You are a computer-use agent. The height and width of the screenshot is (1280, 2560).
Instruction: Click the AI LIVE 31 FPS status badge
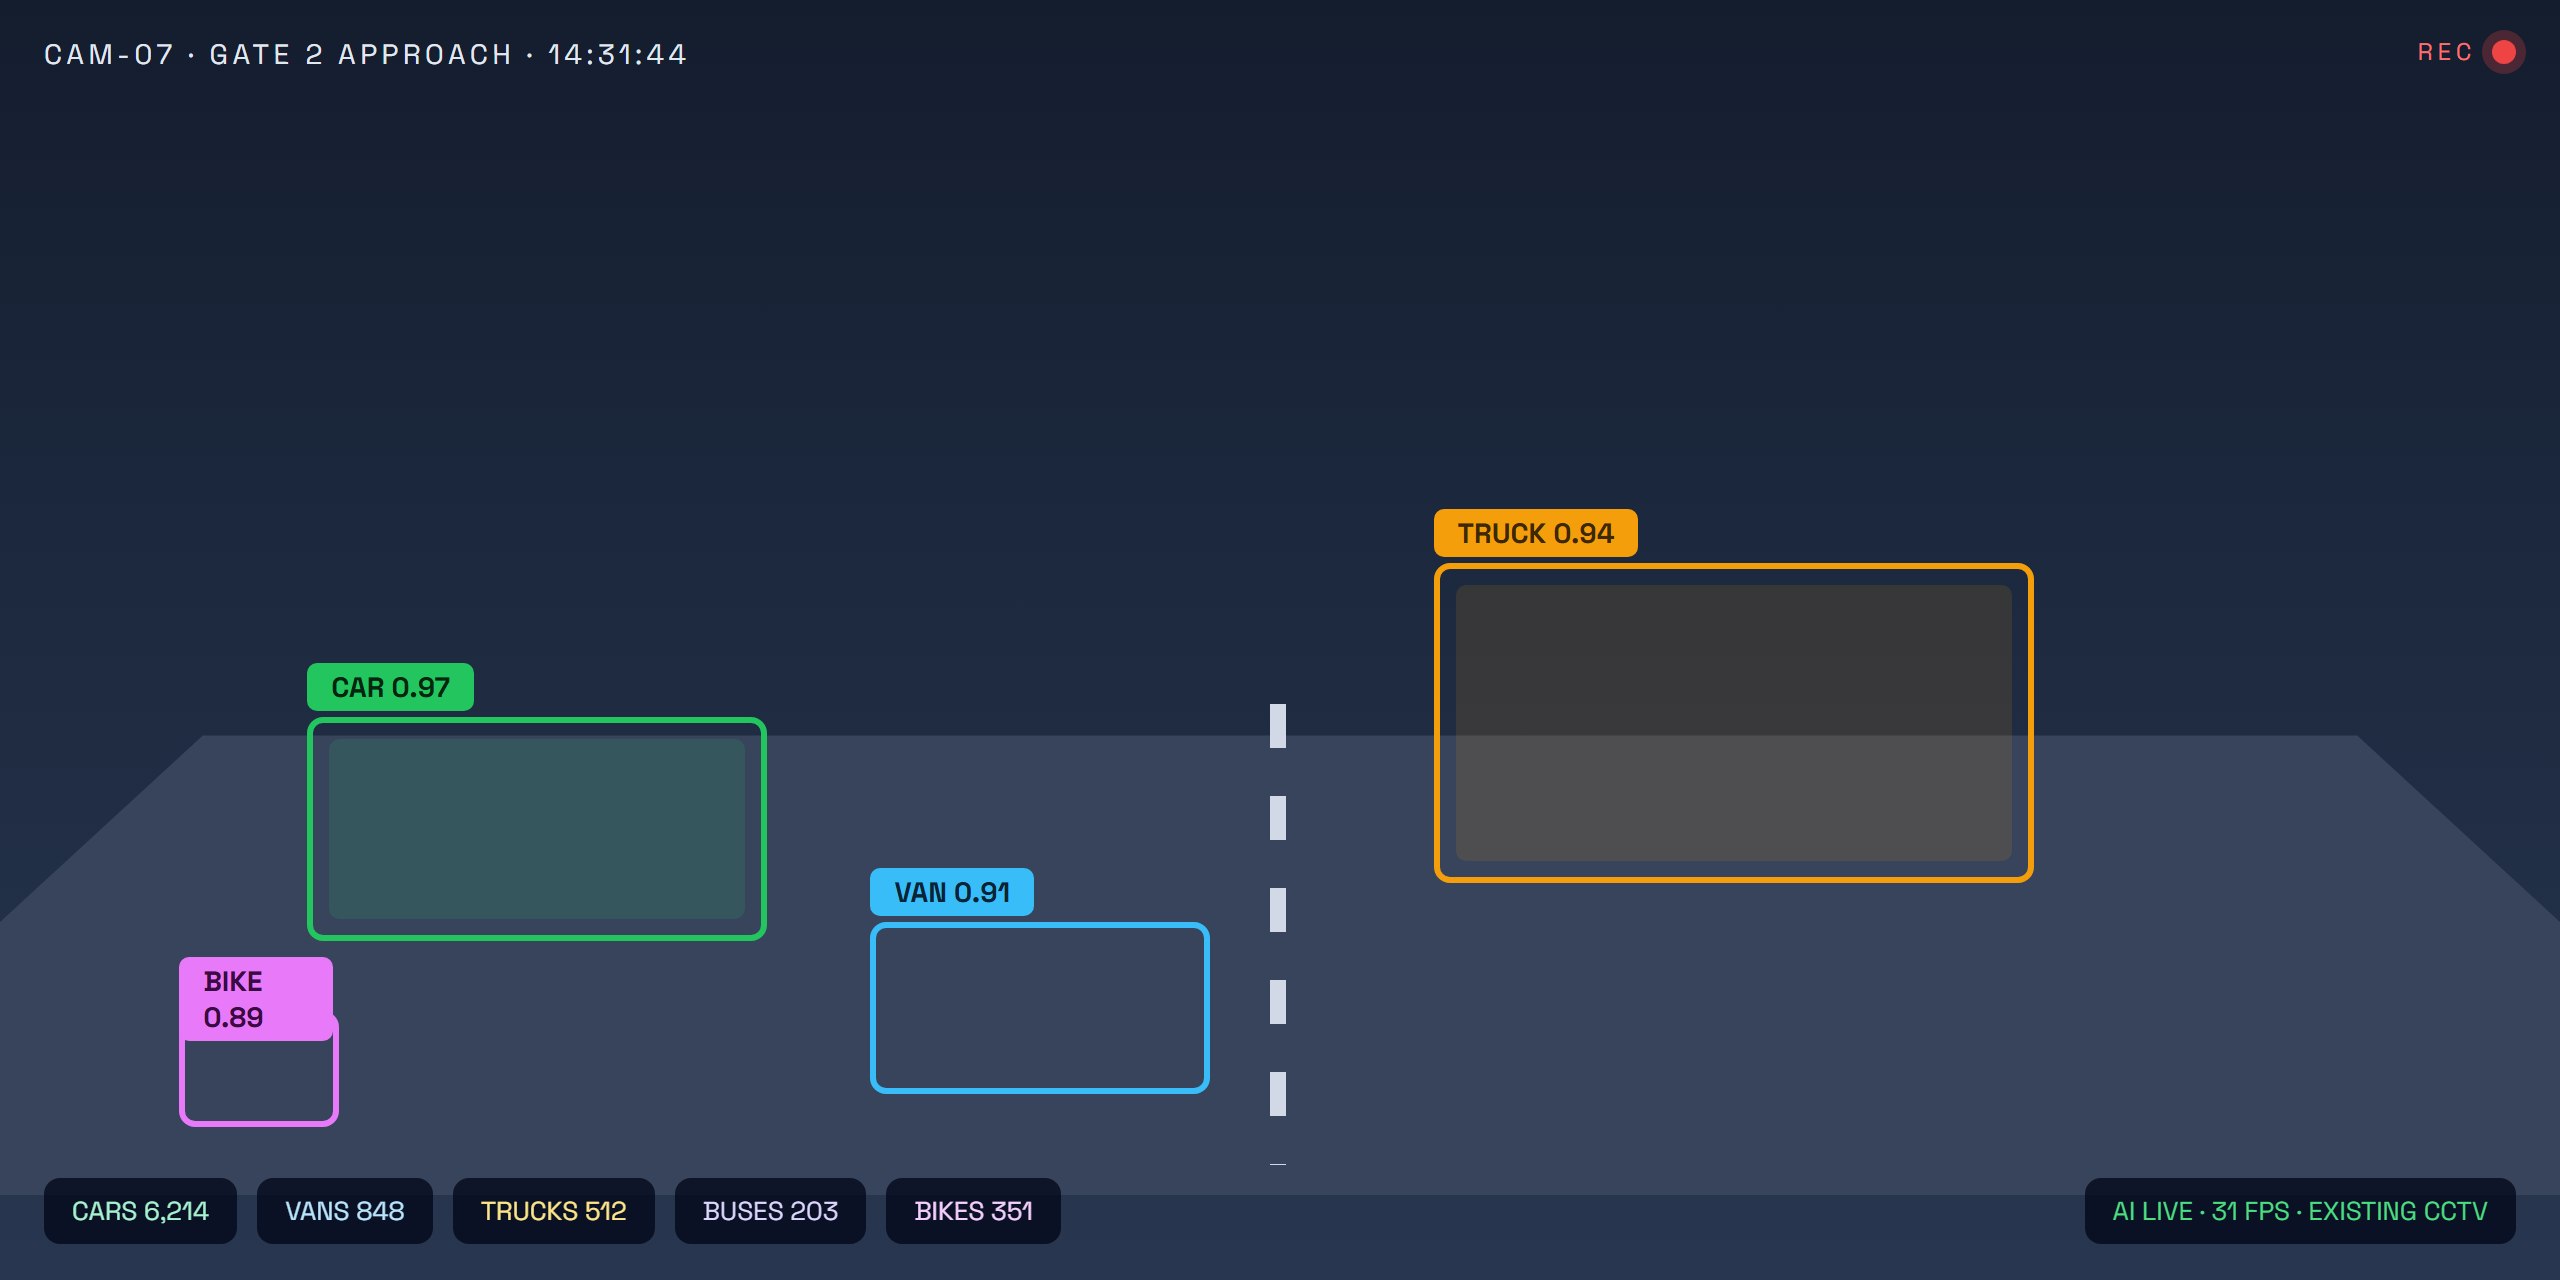click(x=2300, y=1211)
